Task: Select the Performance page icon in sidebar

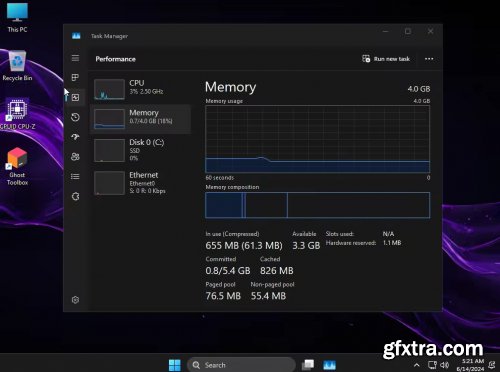Action: [75, 97]
